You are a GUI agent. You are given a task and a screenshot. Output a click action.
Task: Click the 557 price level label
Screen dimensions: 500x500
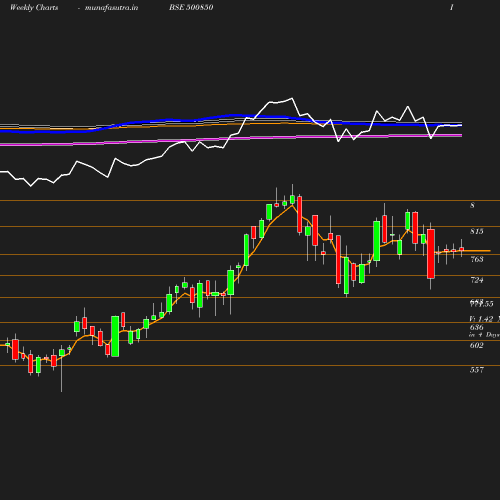click(477, 370)
